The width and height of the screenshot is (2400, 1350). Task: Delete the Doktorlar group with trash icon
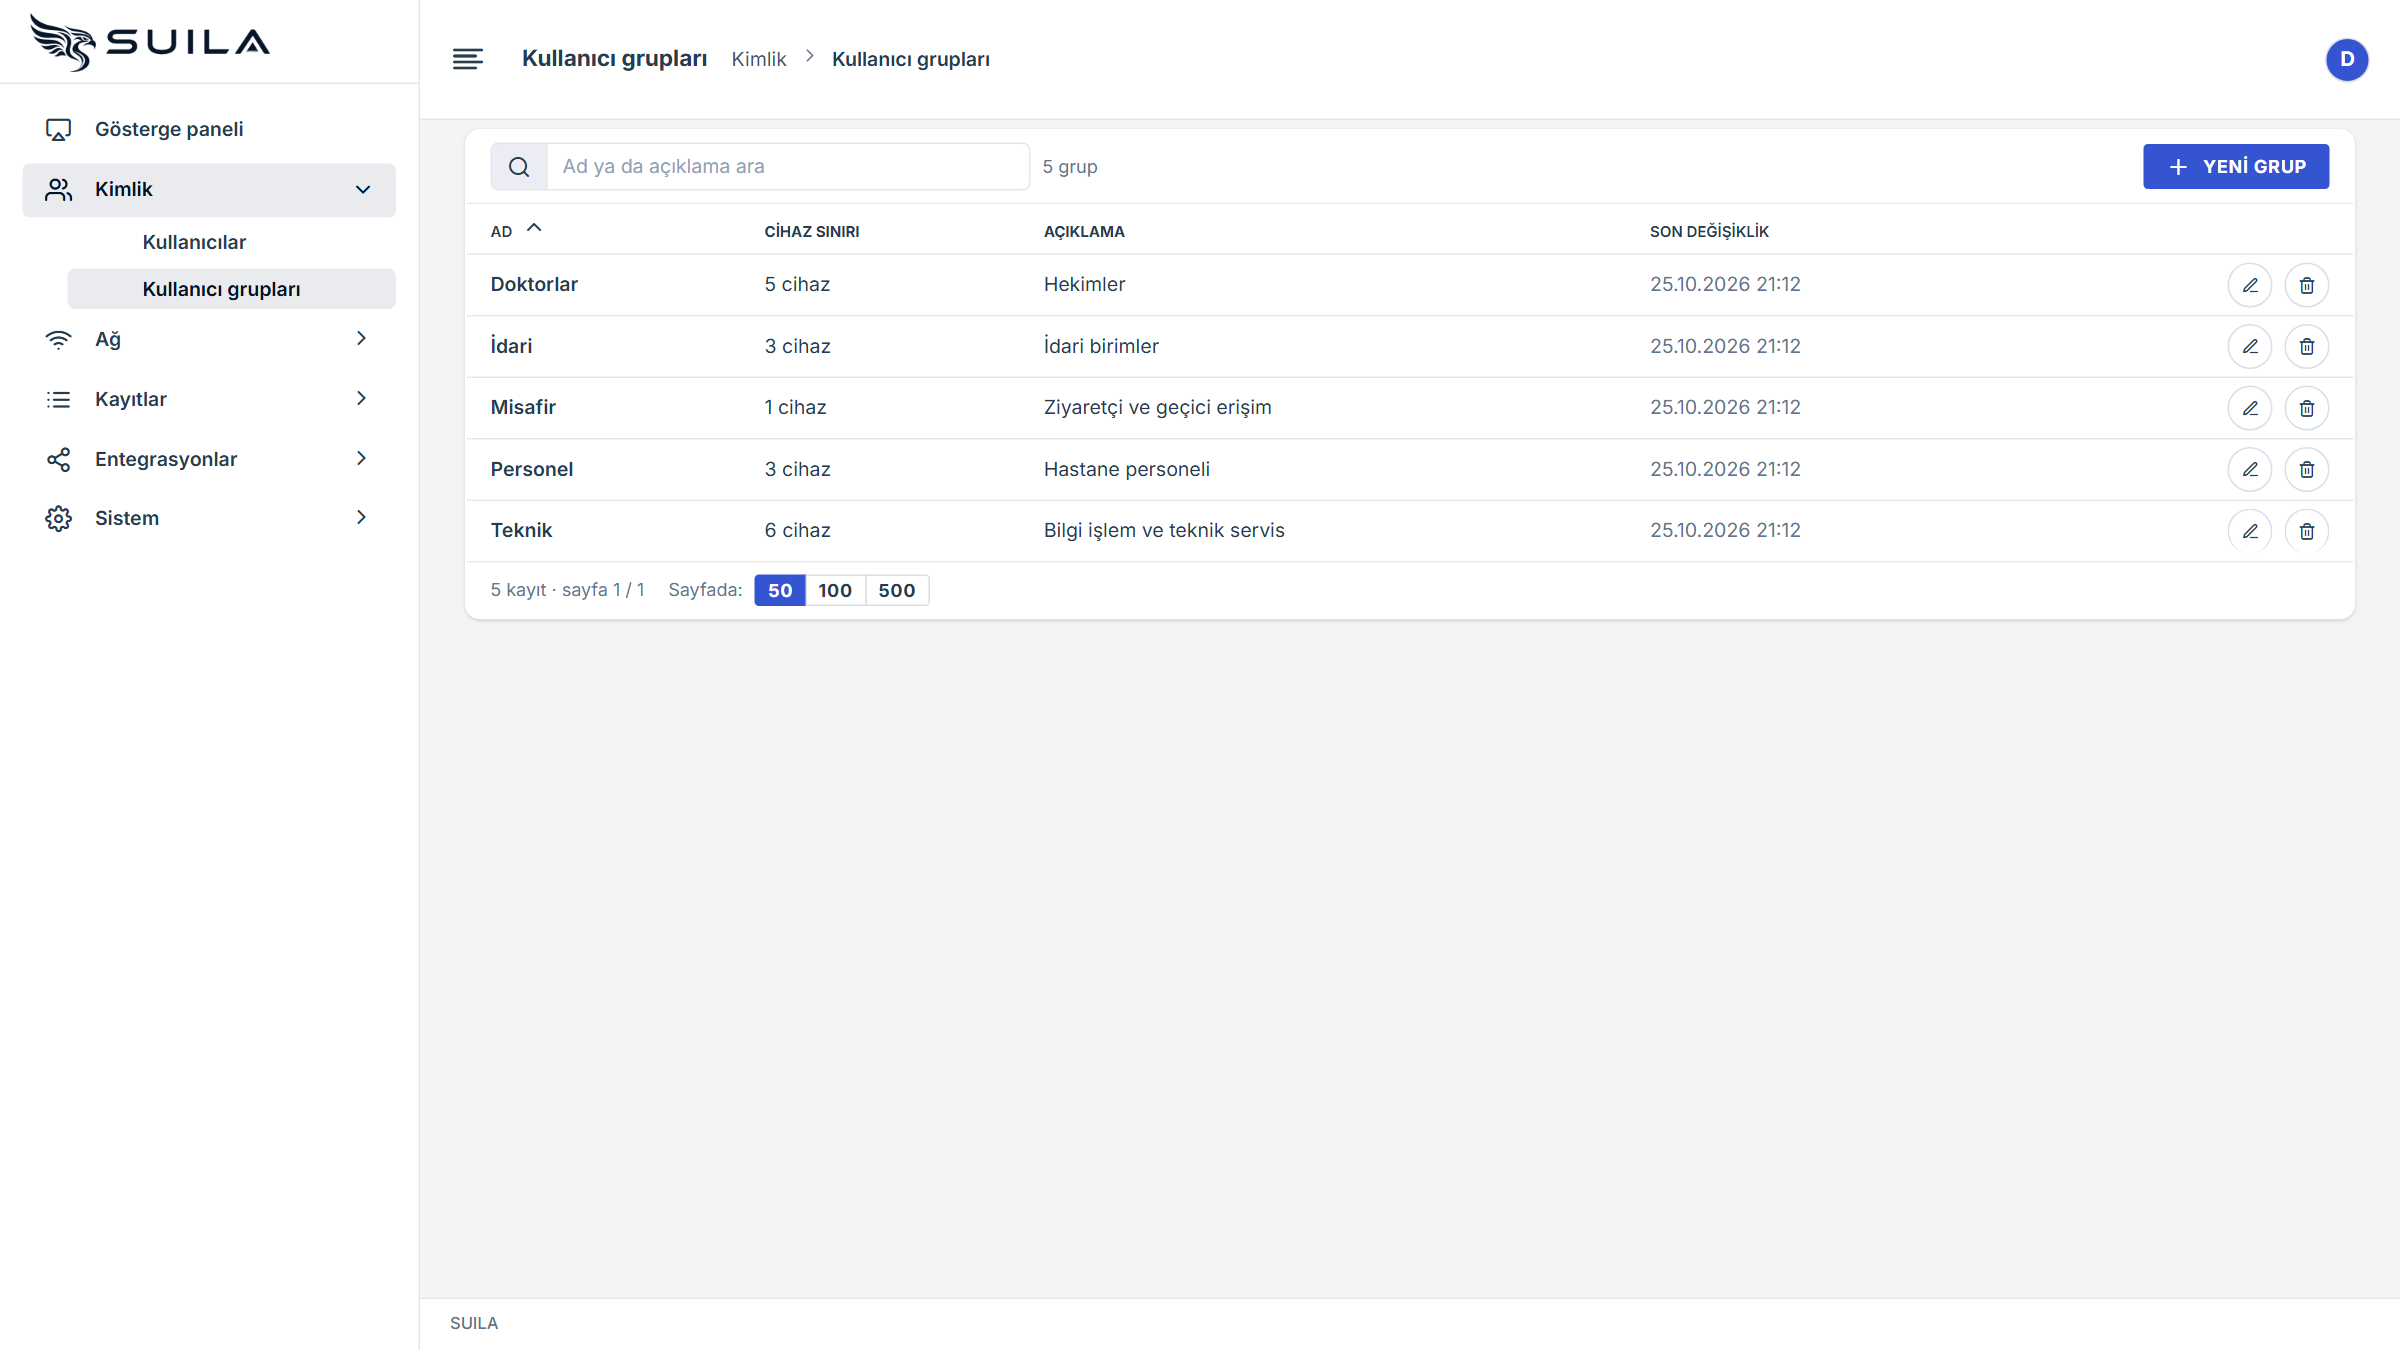[x=2306, y=285]
